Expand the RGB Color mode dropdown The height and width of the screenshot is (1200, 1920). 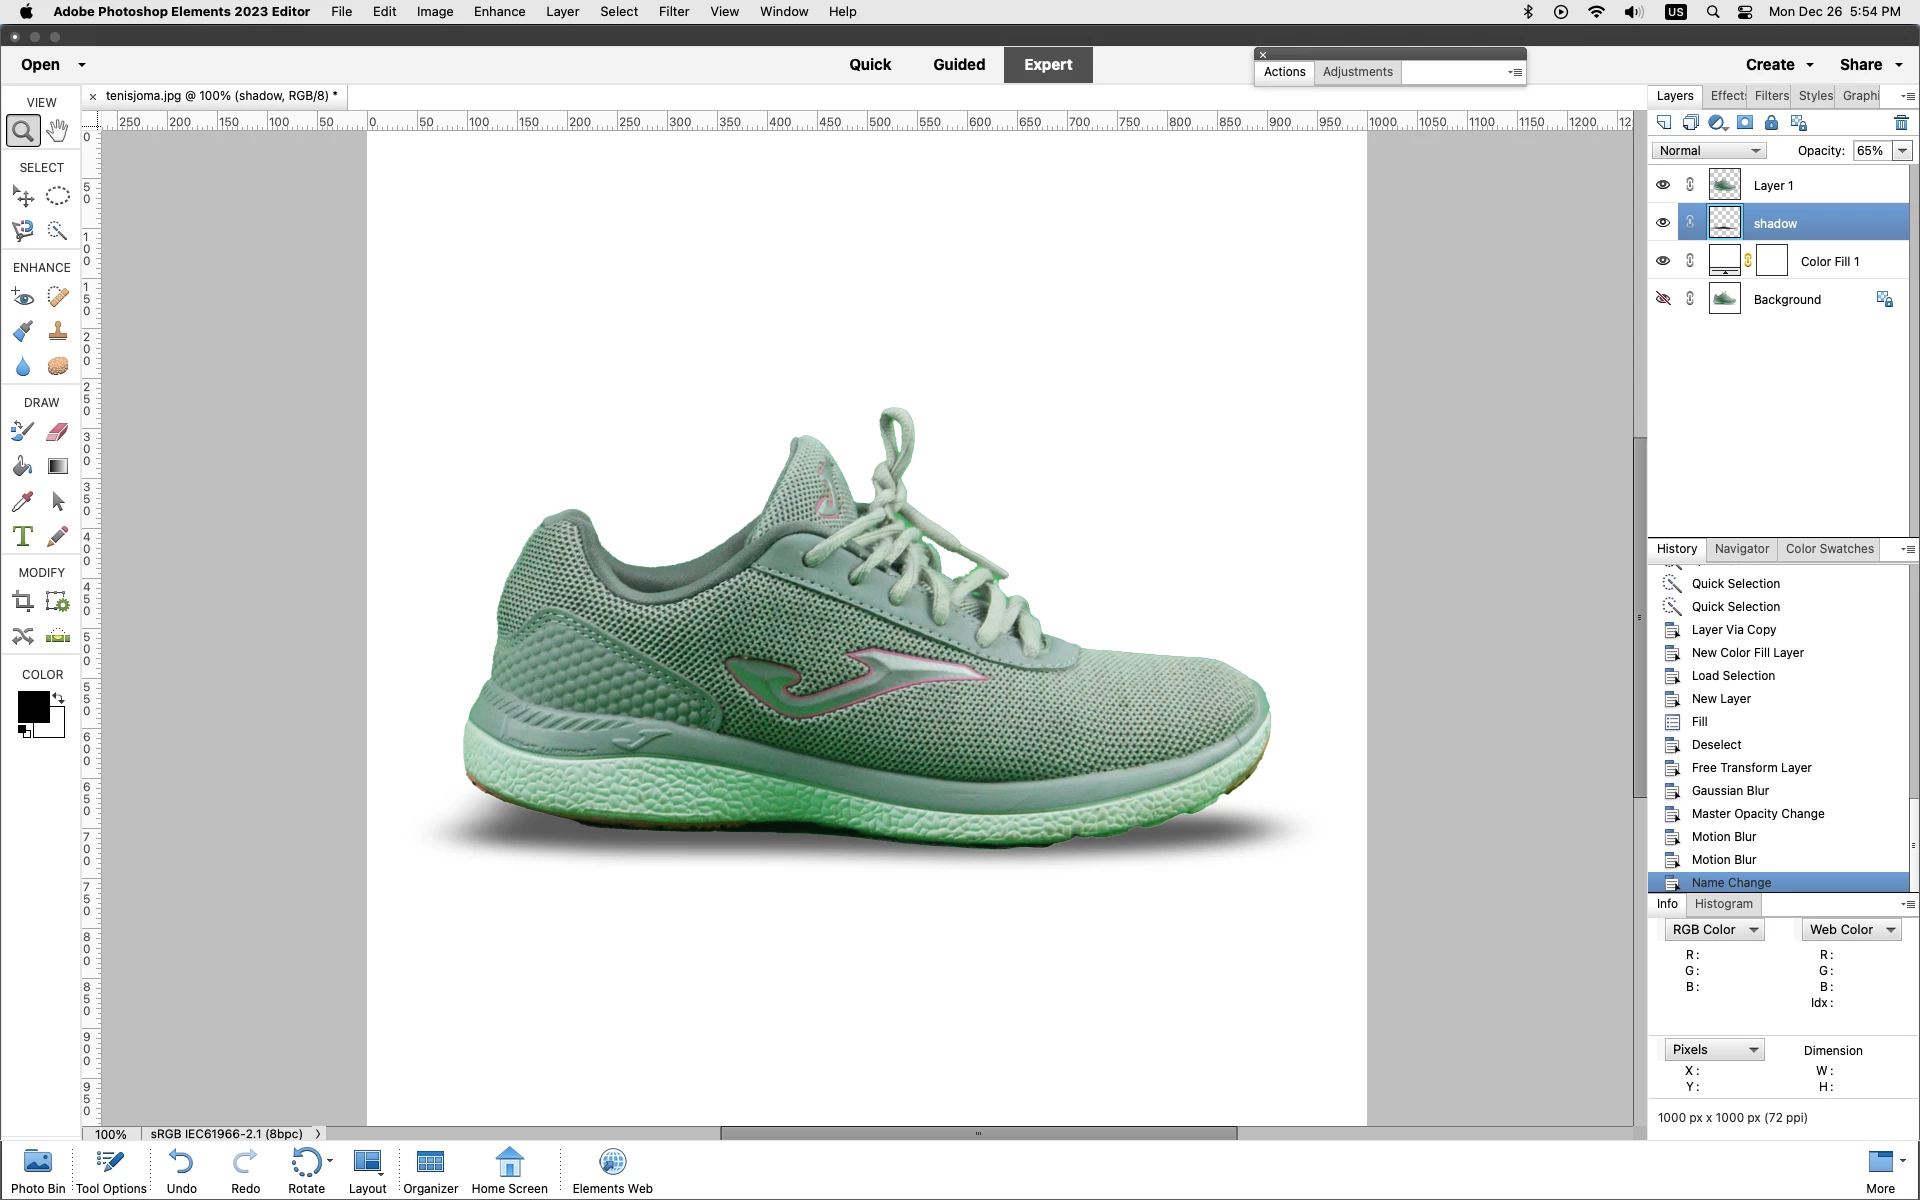coord(1714,930)
